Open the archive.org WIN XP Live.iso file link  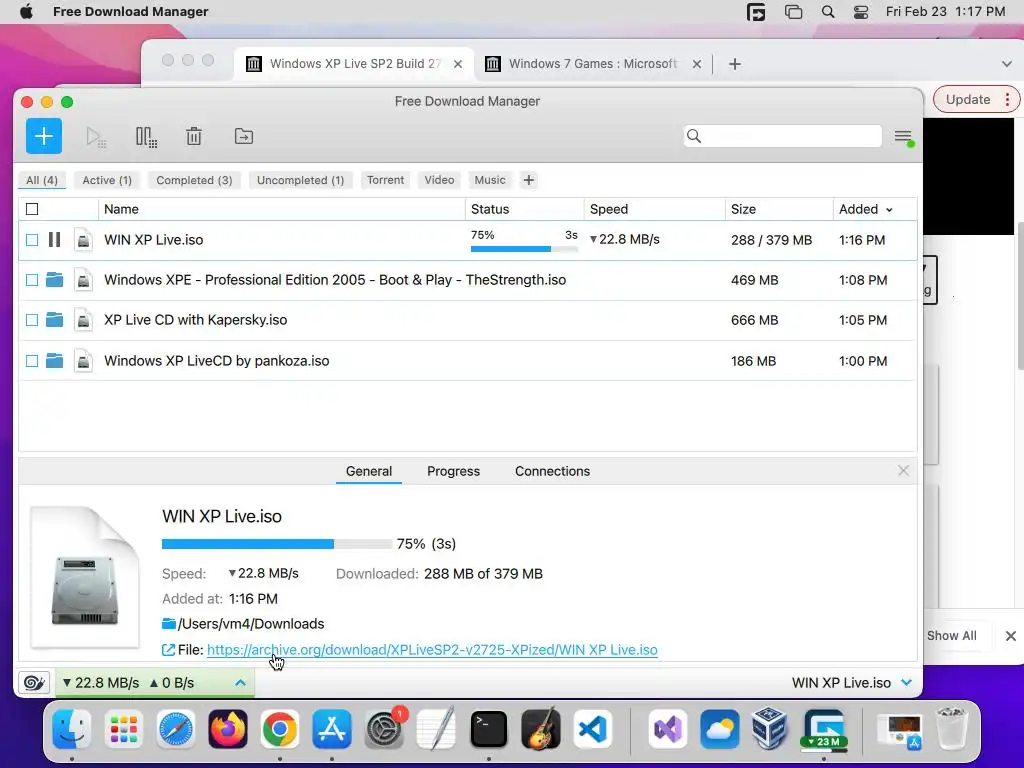[x=432, y=650]
